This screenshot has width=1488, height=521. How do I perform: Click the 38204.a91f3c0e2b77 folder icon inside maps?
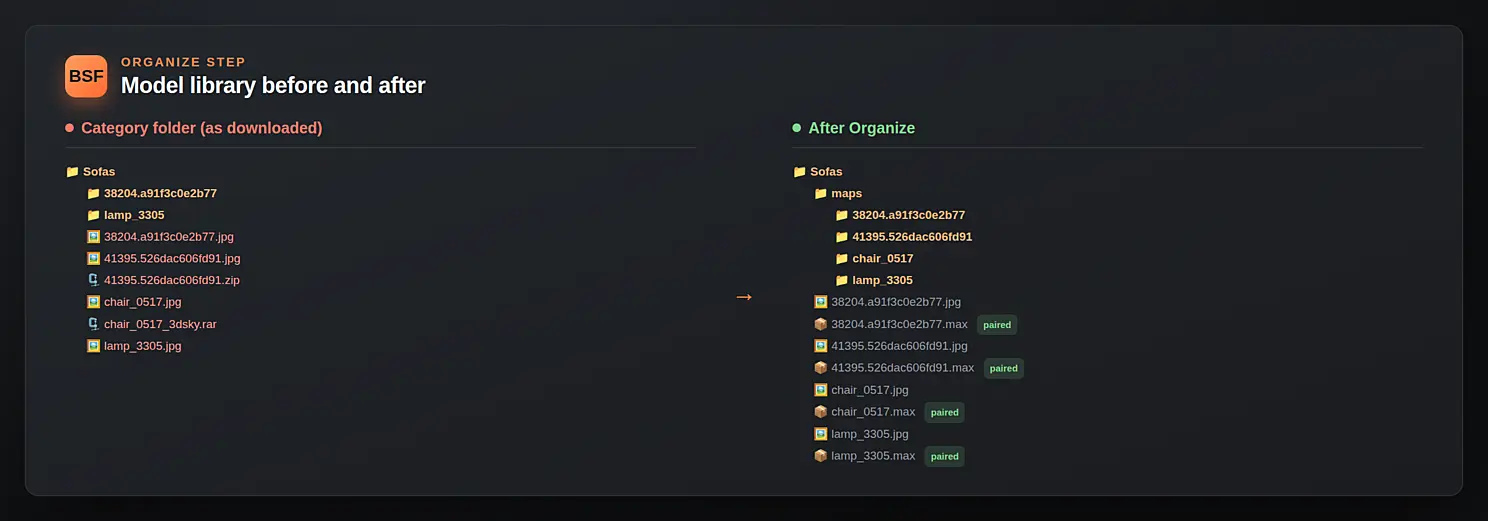click(841, 215)
